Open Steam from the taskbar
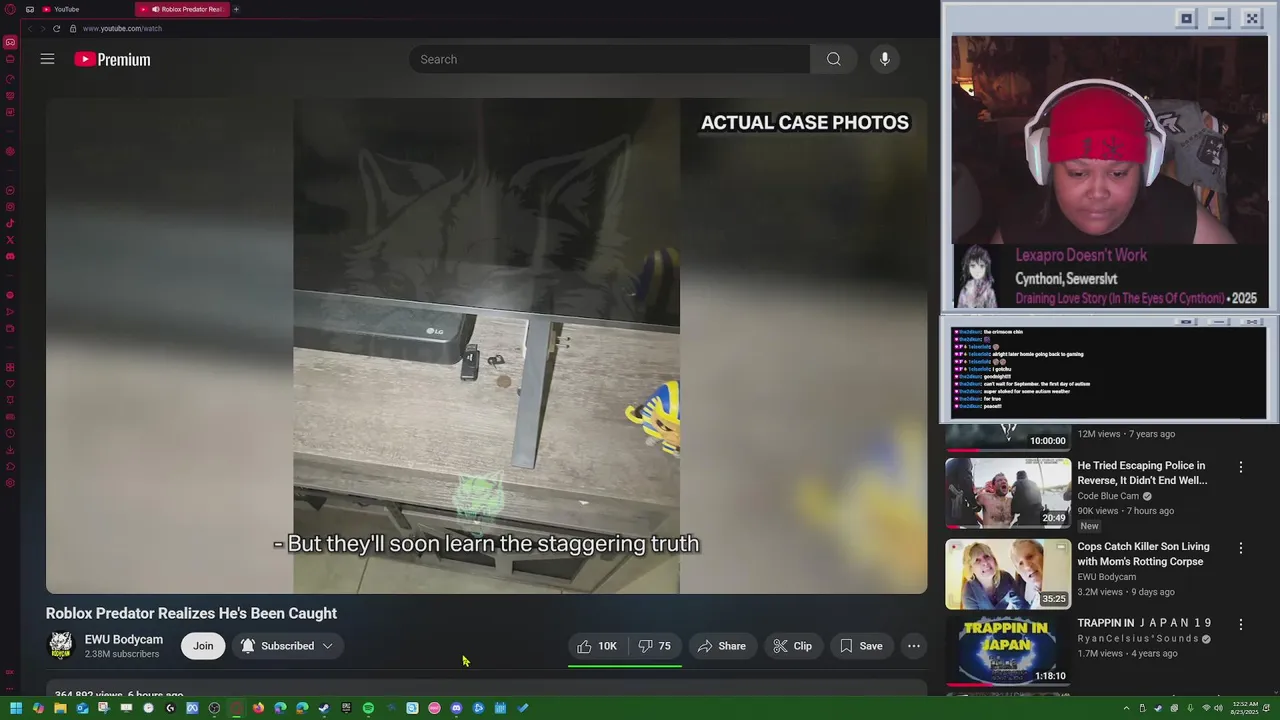This screenshot has width=1280, height=720. coord(324,708)
